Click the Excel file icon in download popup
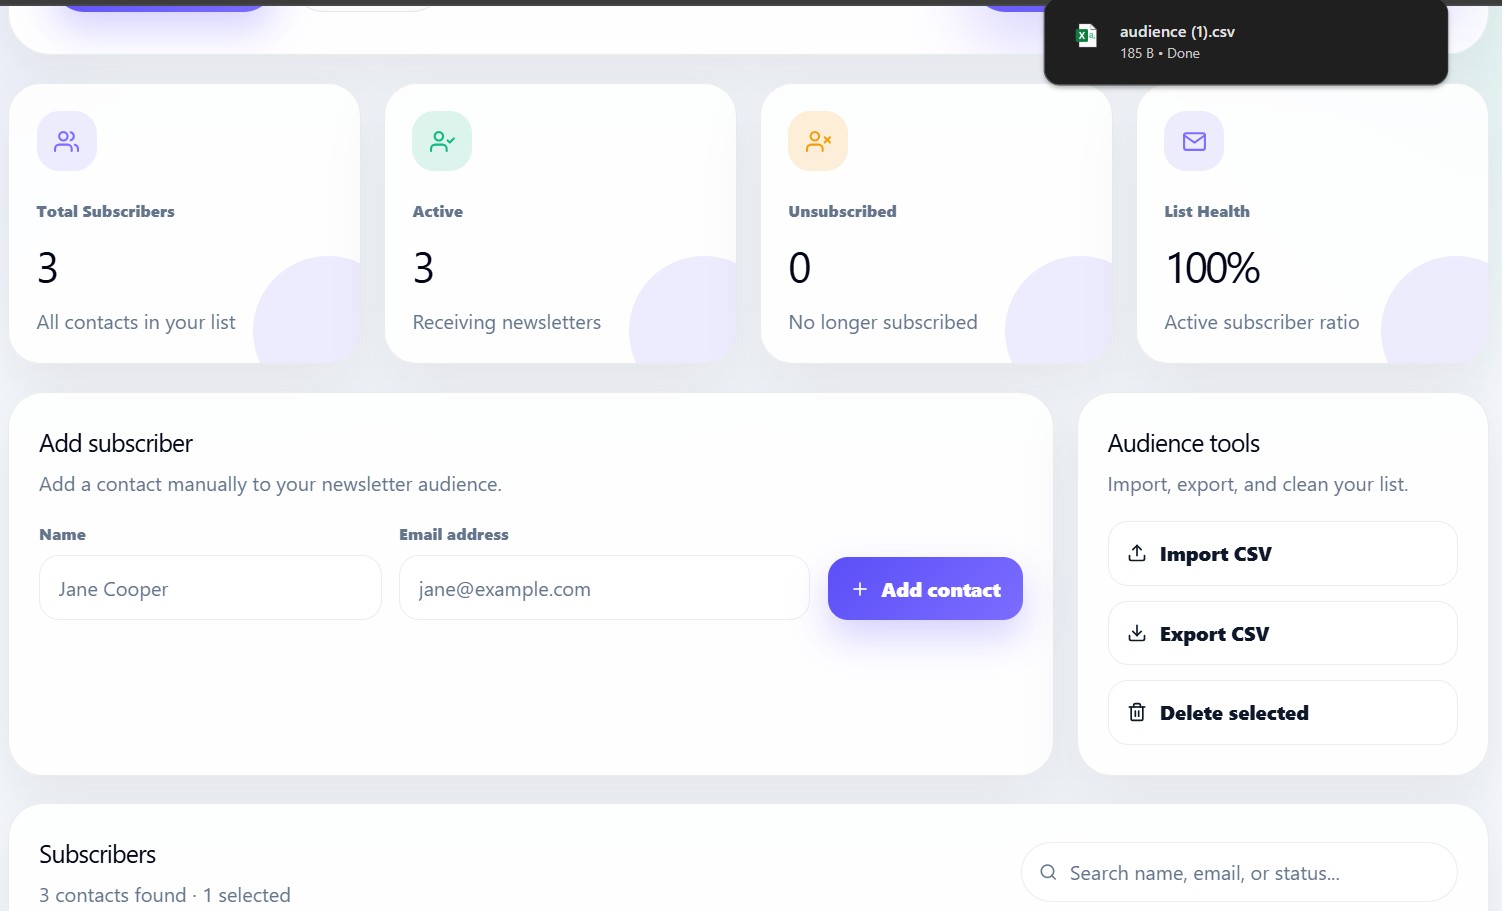Image resolution: width=1502 pixels, height=911 pixels. coord(1086,36)
